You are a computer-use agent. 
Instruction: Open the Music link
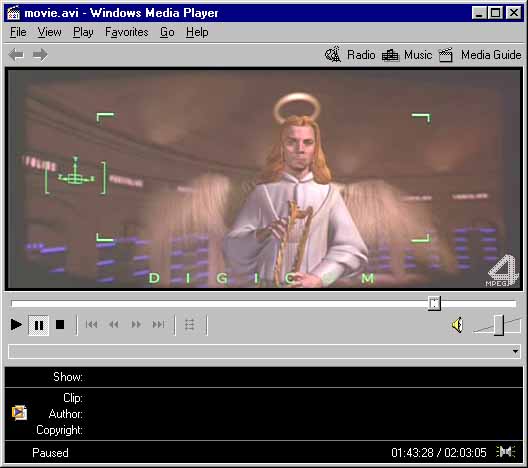tap(418, 55)
